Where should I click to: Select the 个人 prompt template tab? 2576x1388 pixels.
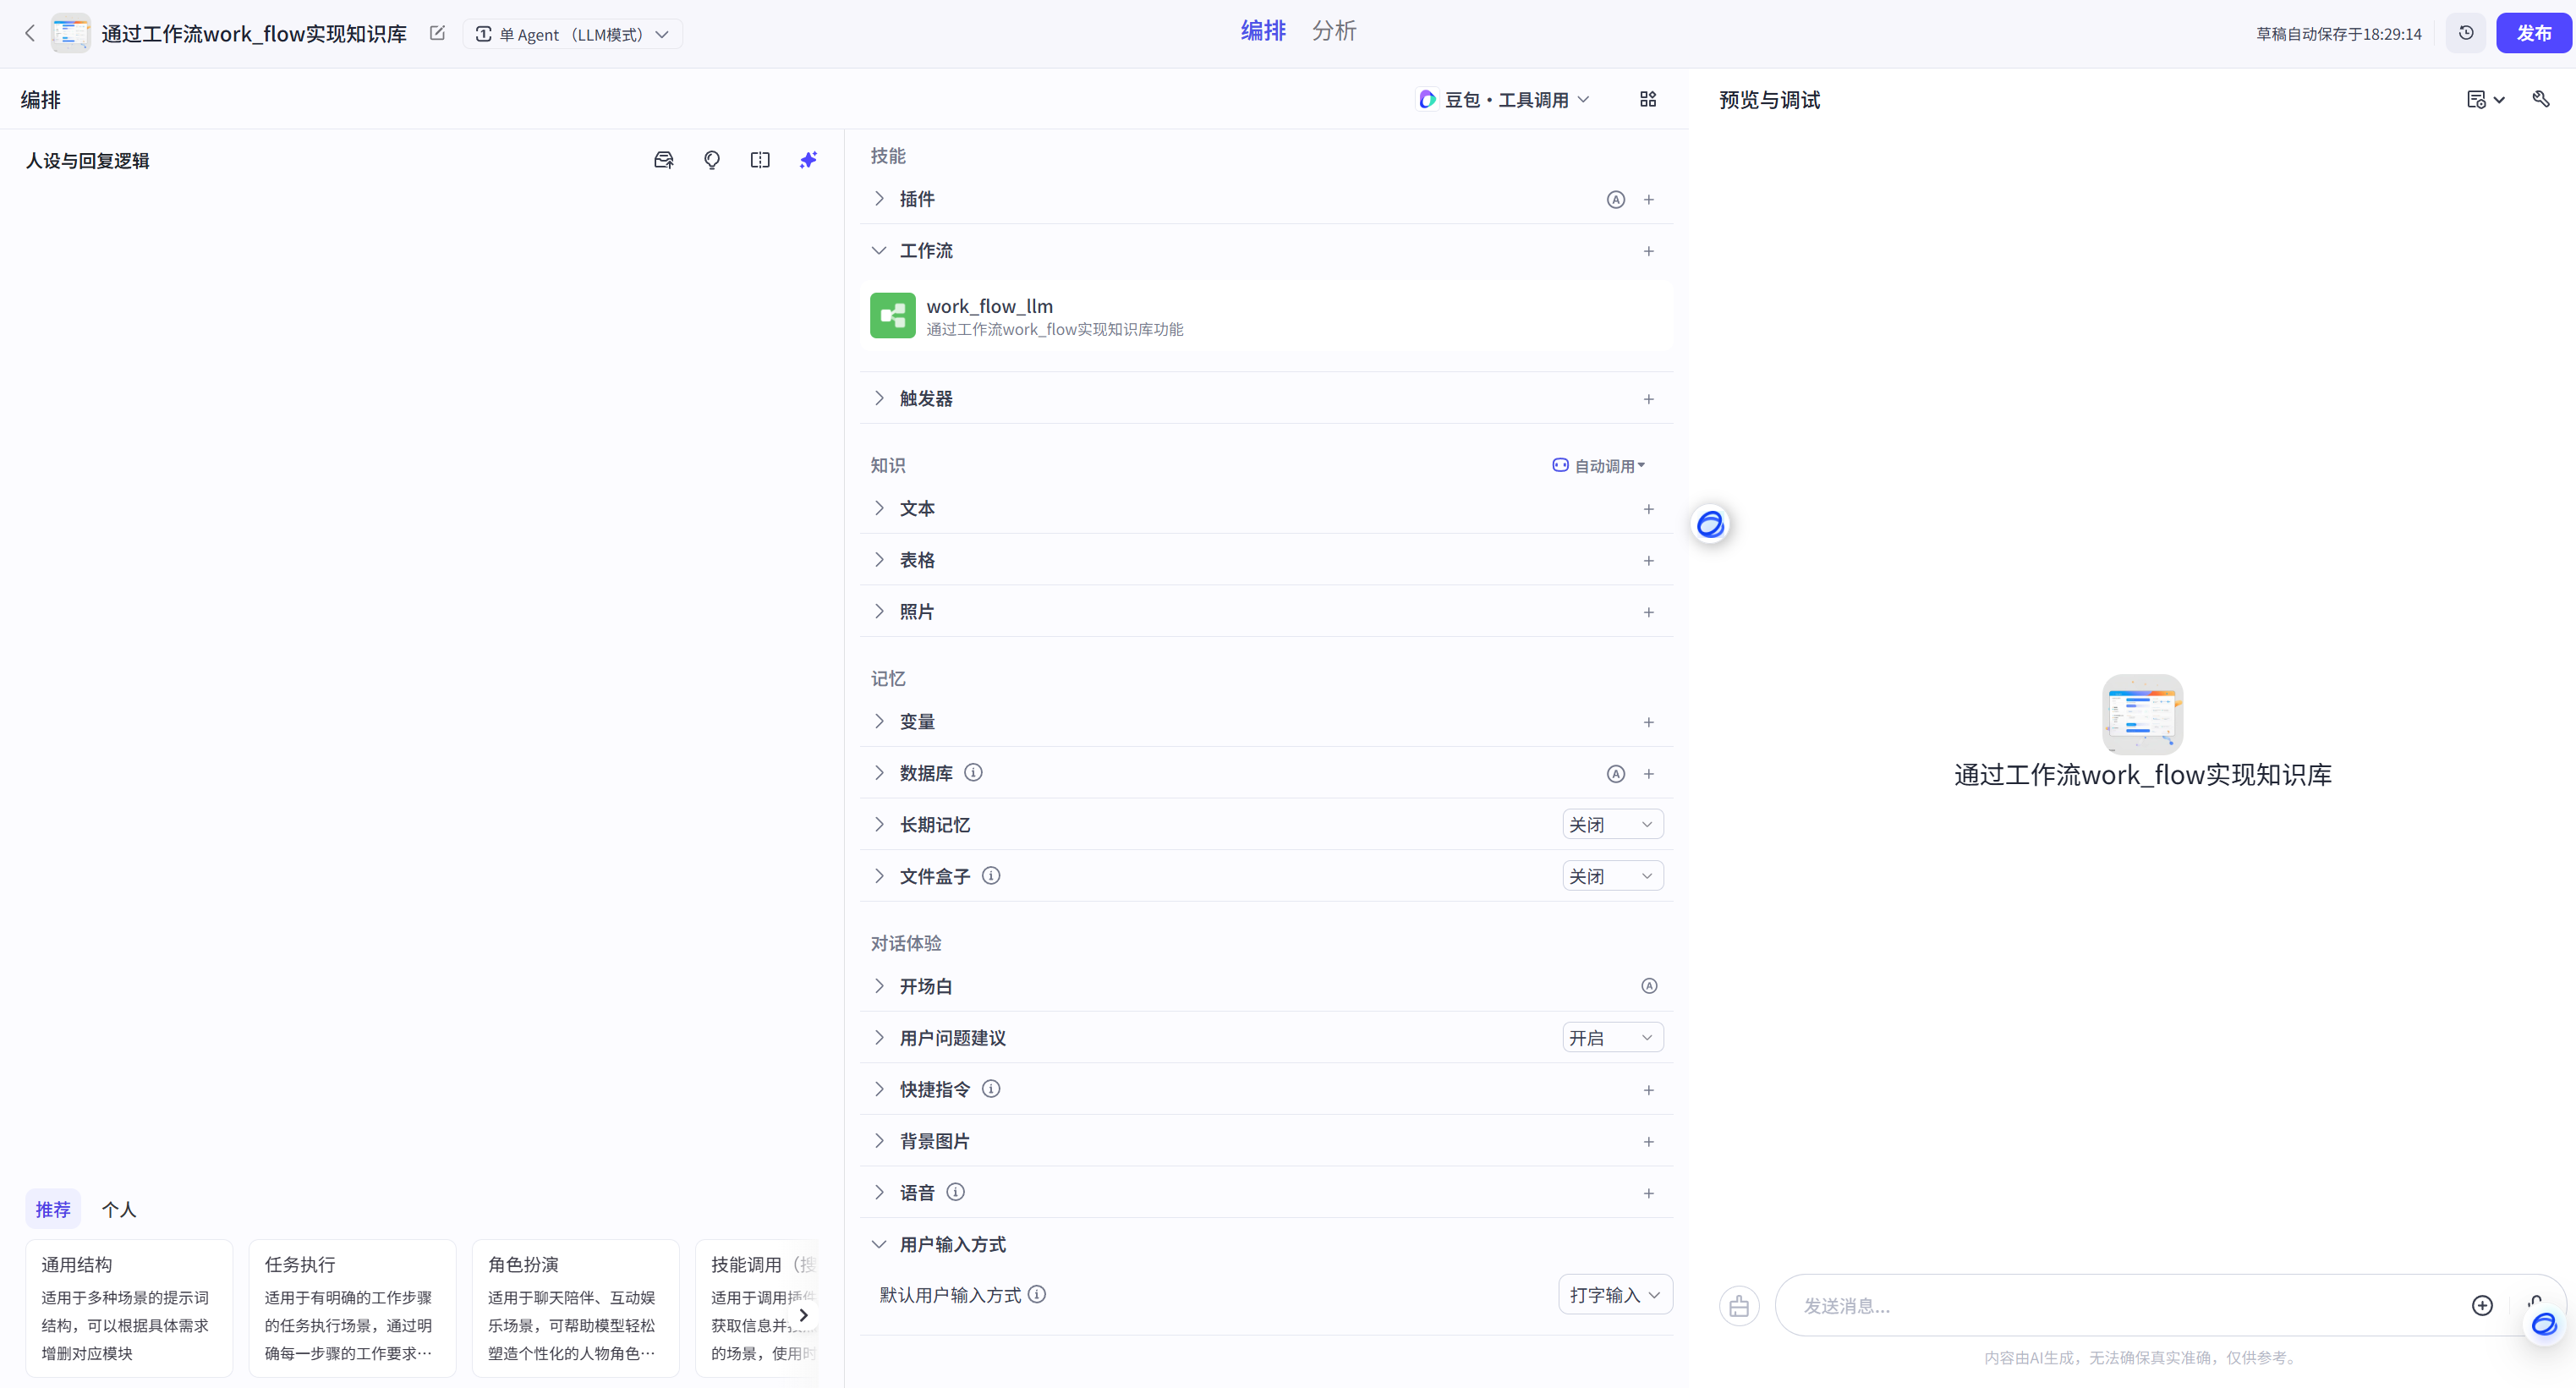click(119, 1209)
